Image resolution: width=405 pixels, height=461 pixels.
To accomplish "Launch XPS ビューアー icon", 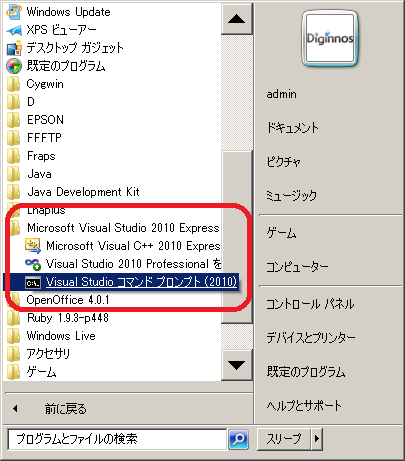I will pyautogui.click(x=14, y=30).
